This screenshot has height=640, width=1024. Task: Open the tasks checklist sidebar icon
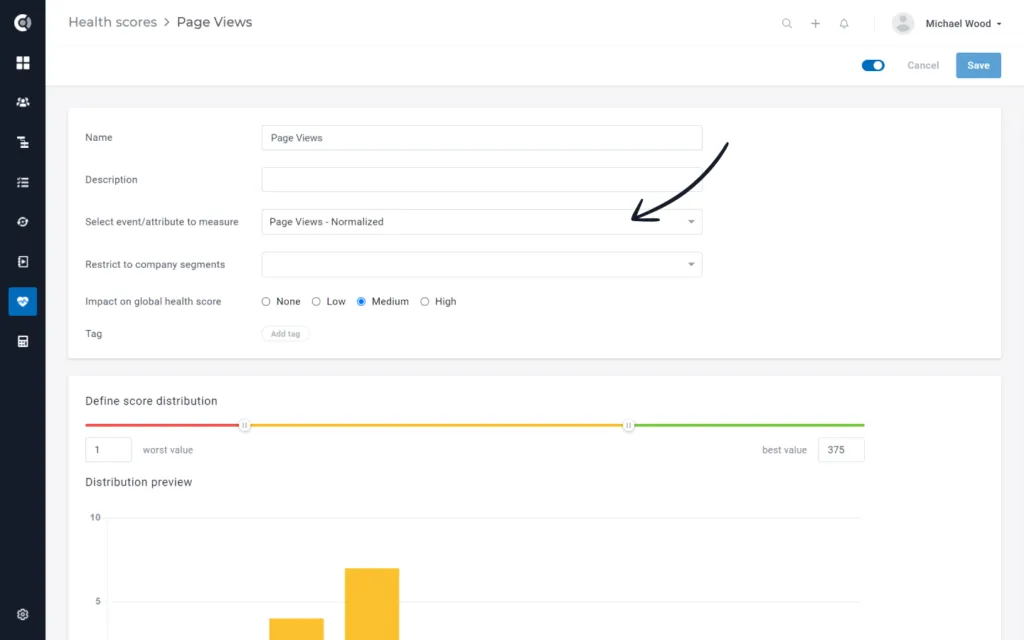coord(23,182)
